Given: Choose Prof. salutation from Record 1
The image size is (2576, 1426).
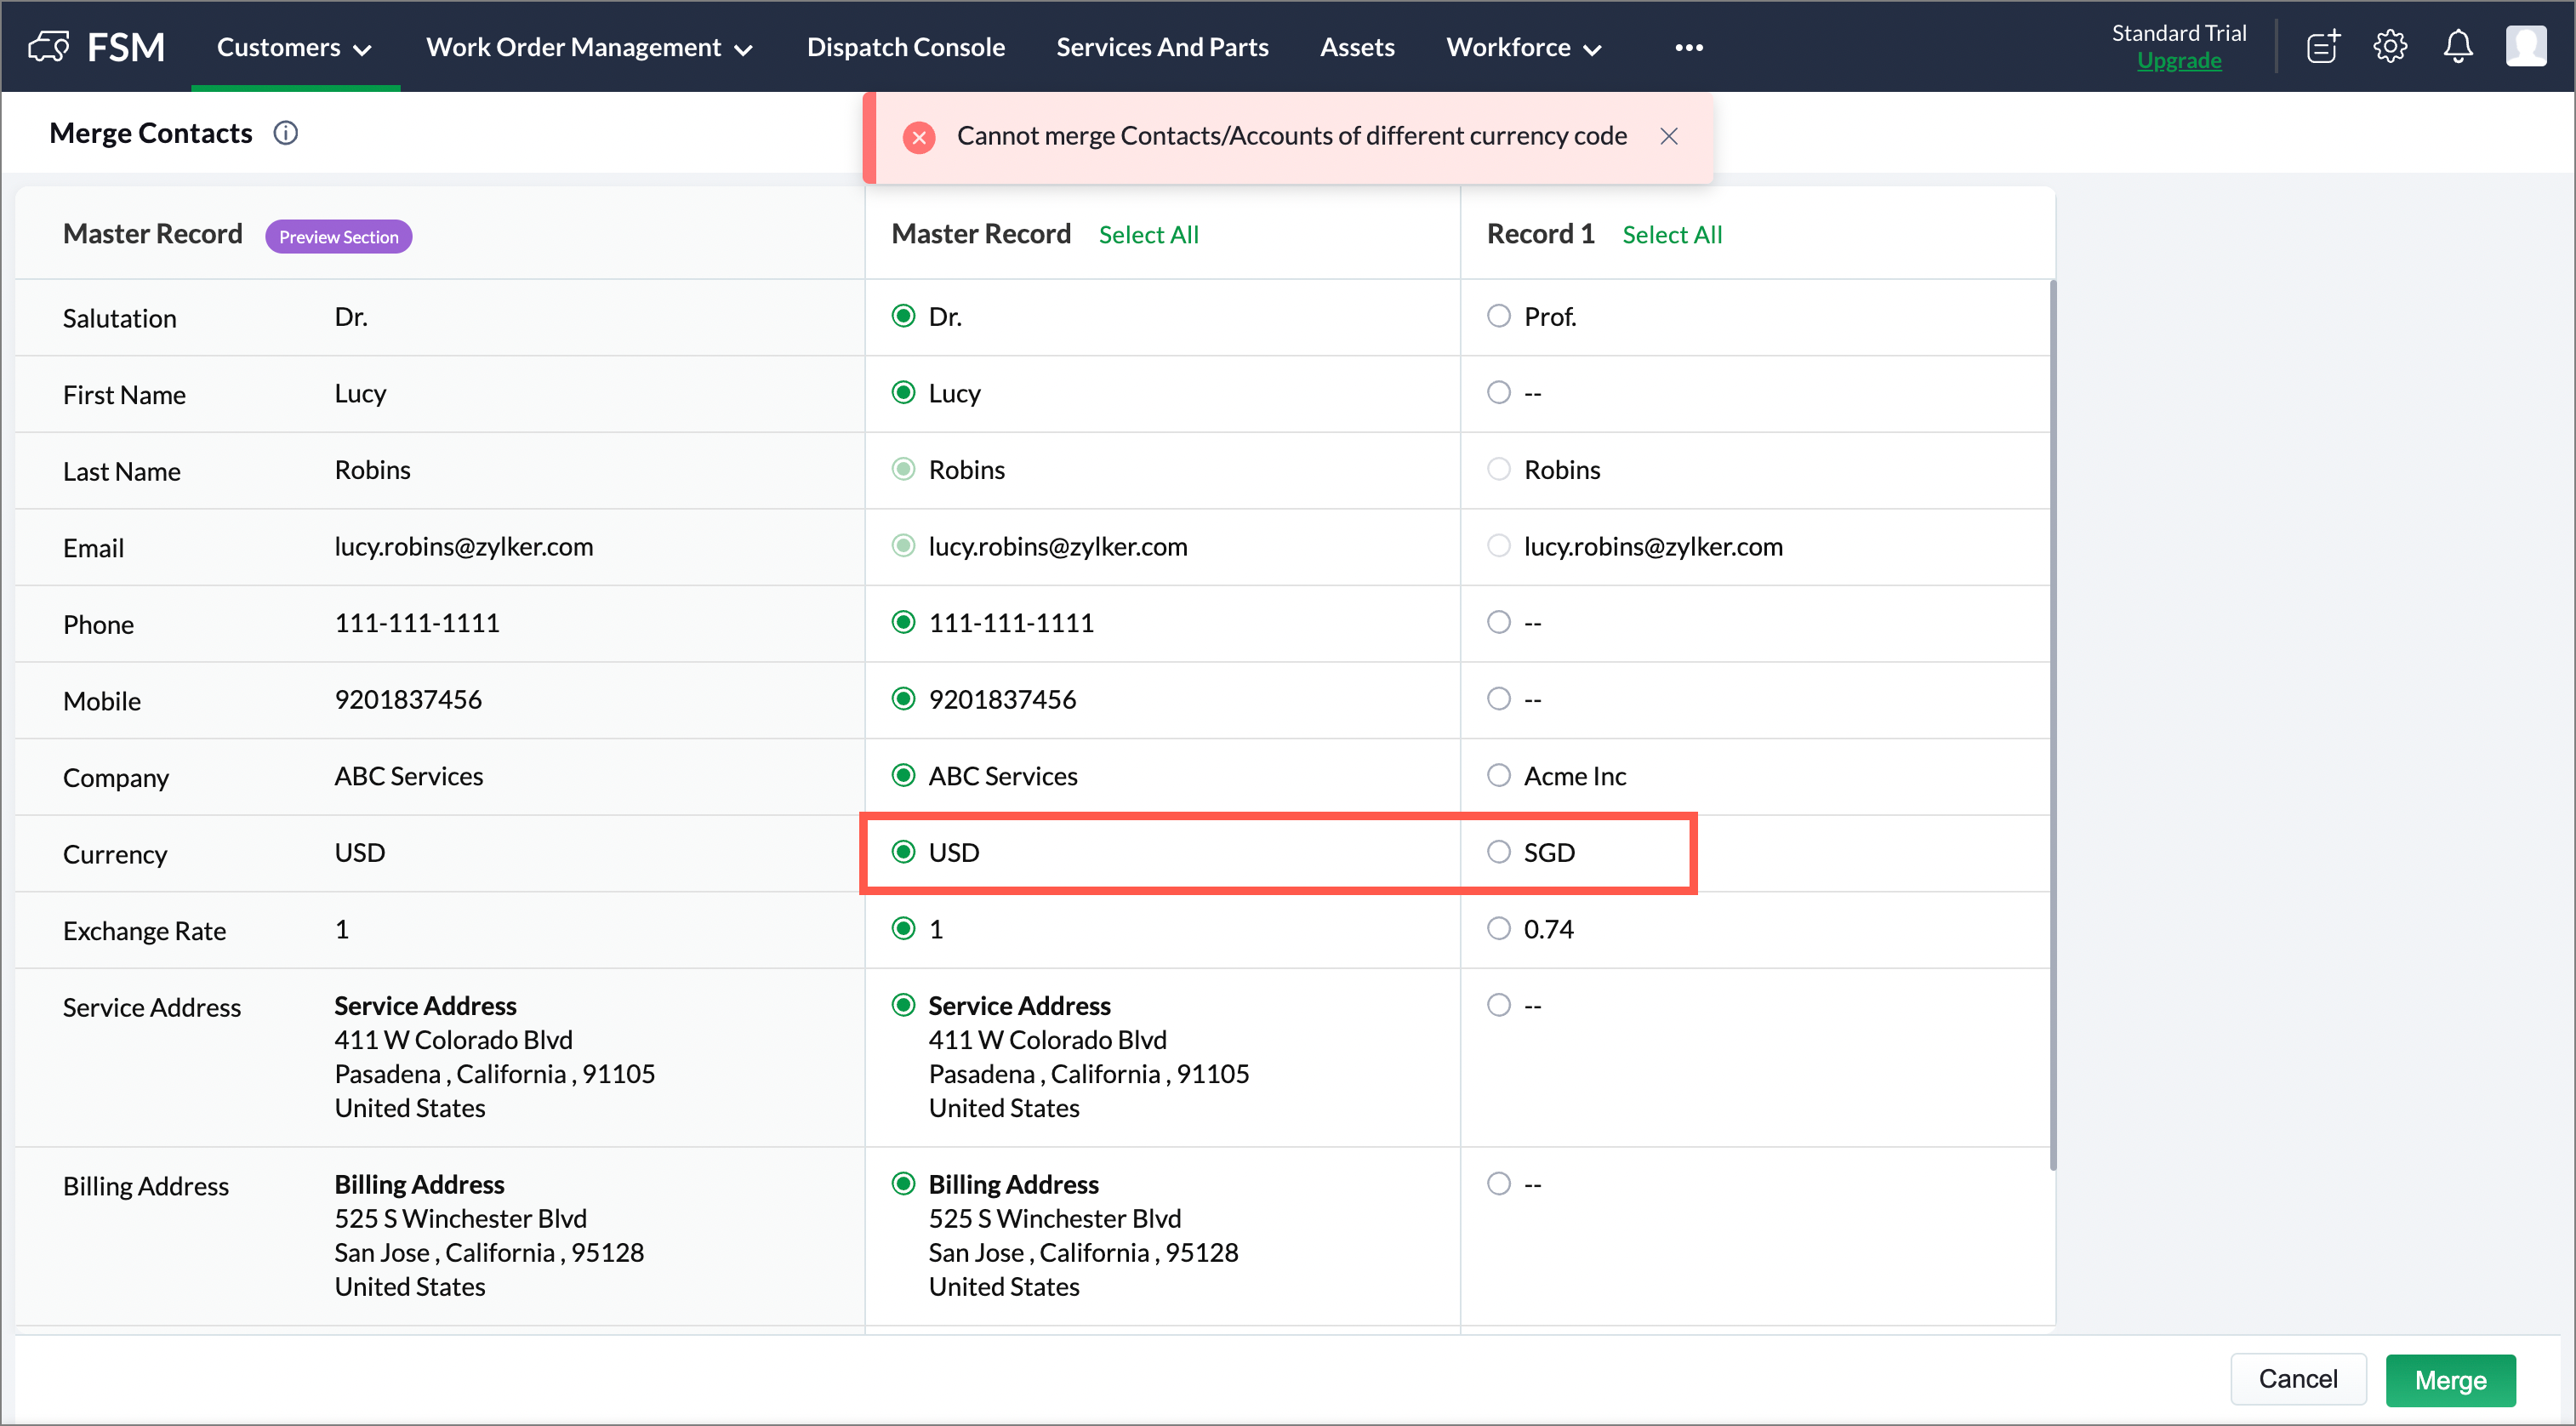Looking at the screenshot, I should point(1498,316).
